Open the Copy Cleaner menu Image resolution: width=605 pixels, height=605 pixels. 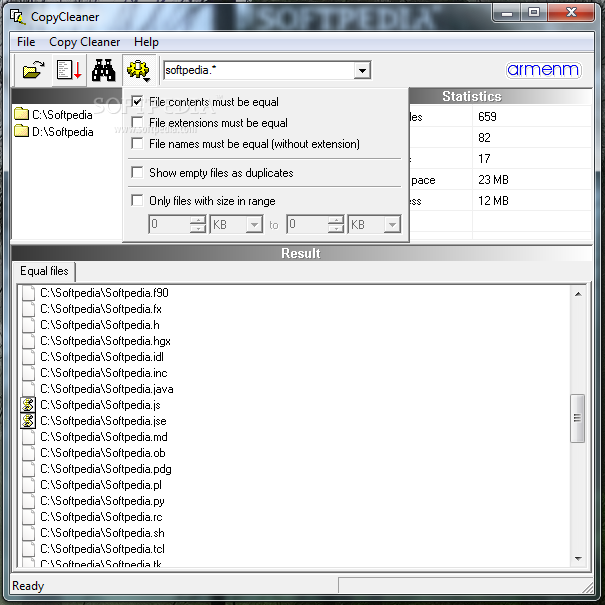tap(84, 42)
